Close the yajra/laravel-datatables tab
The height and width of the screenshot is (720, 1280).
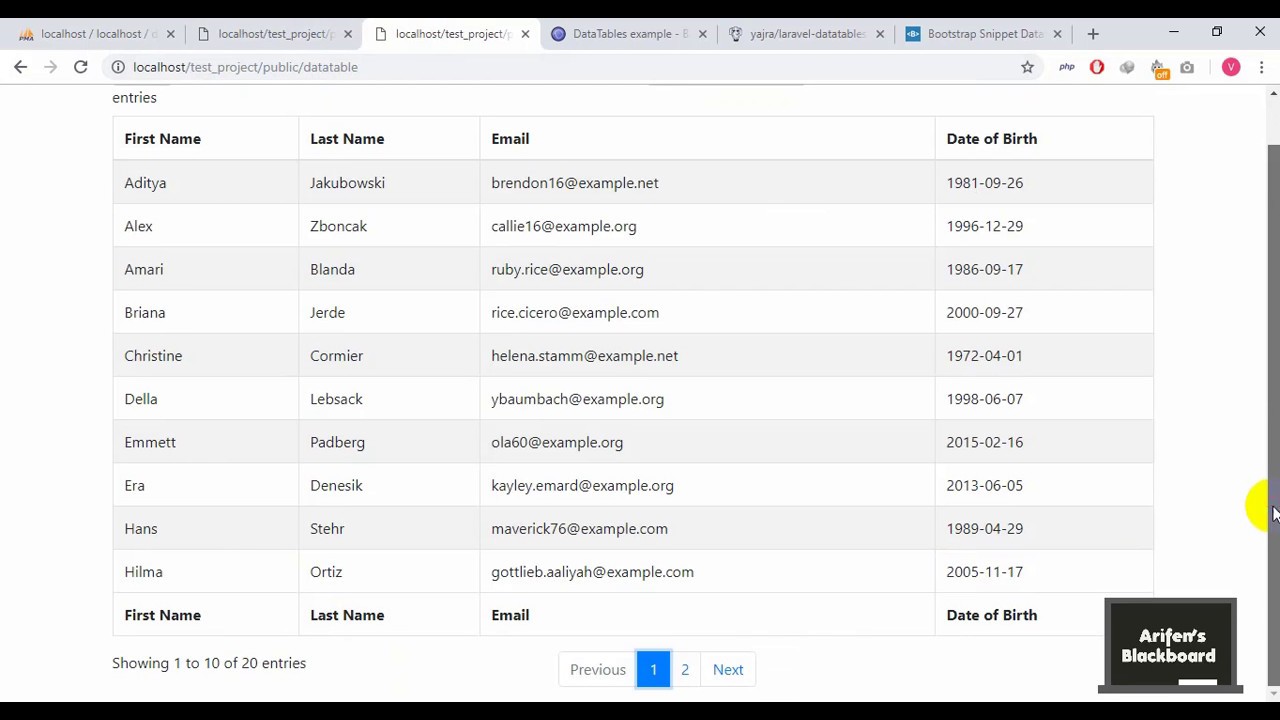tap(880, 34)
